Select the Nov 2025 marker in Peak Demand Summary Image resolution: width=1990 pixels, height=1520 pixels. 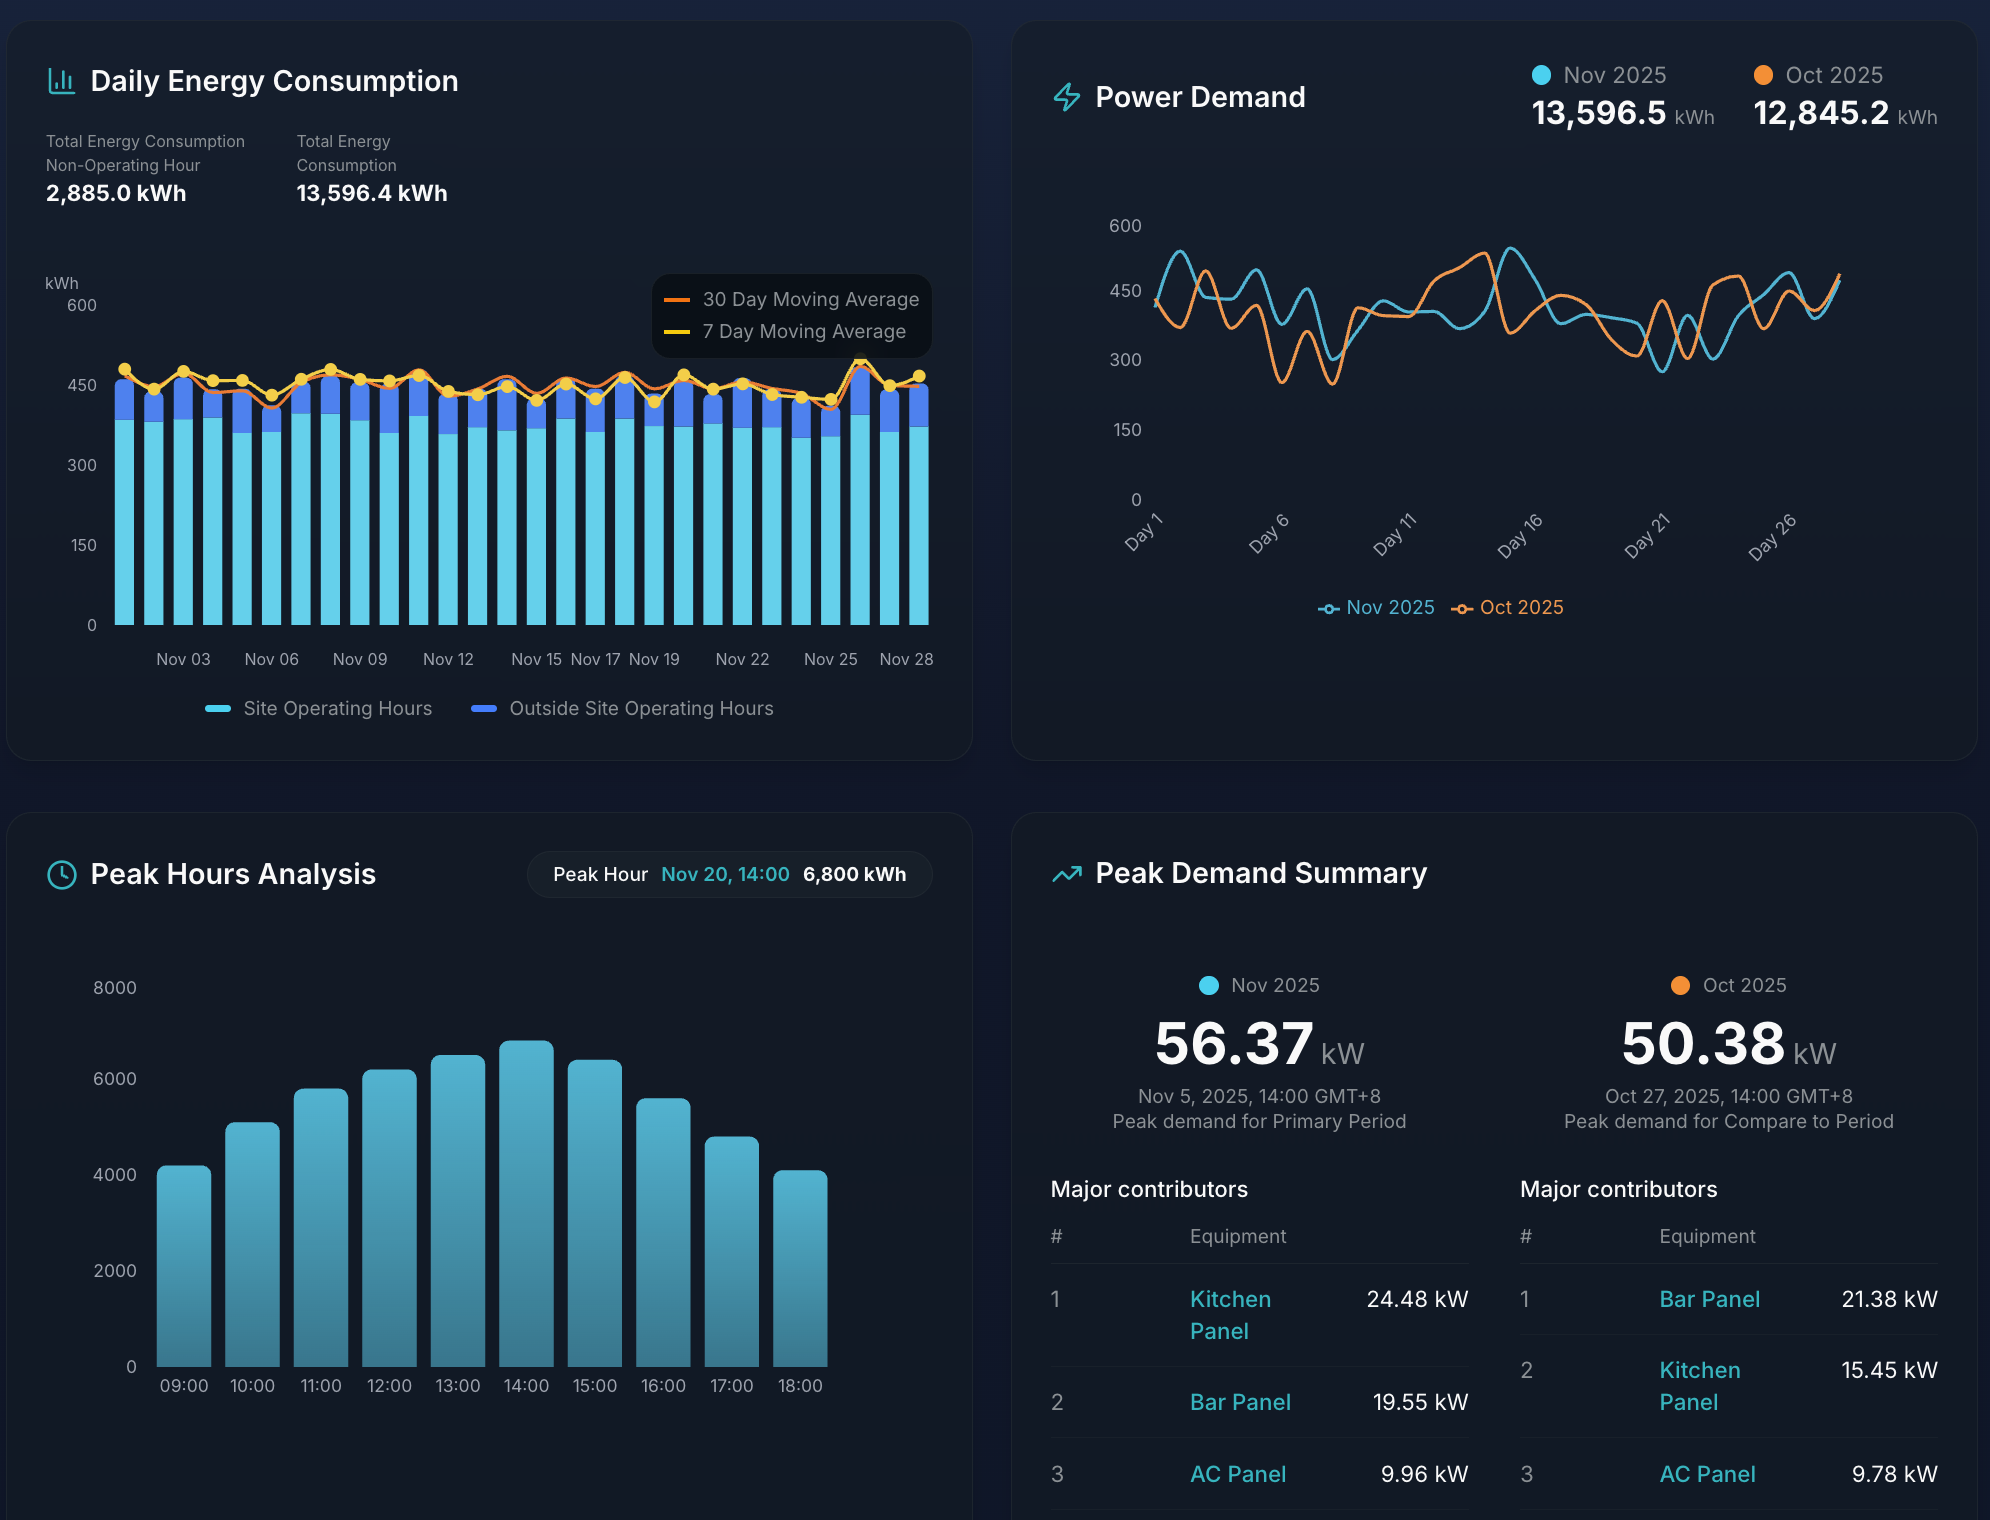[x=1209, y=985]
